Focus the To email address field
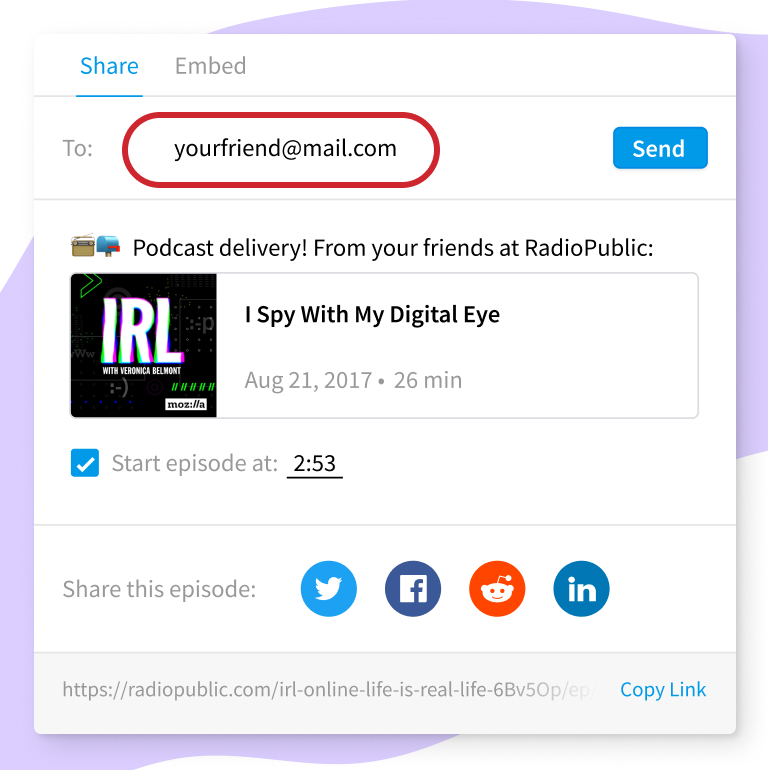Screen dimensions: 768x770 (285, 148)
